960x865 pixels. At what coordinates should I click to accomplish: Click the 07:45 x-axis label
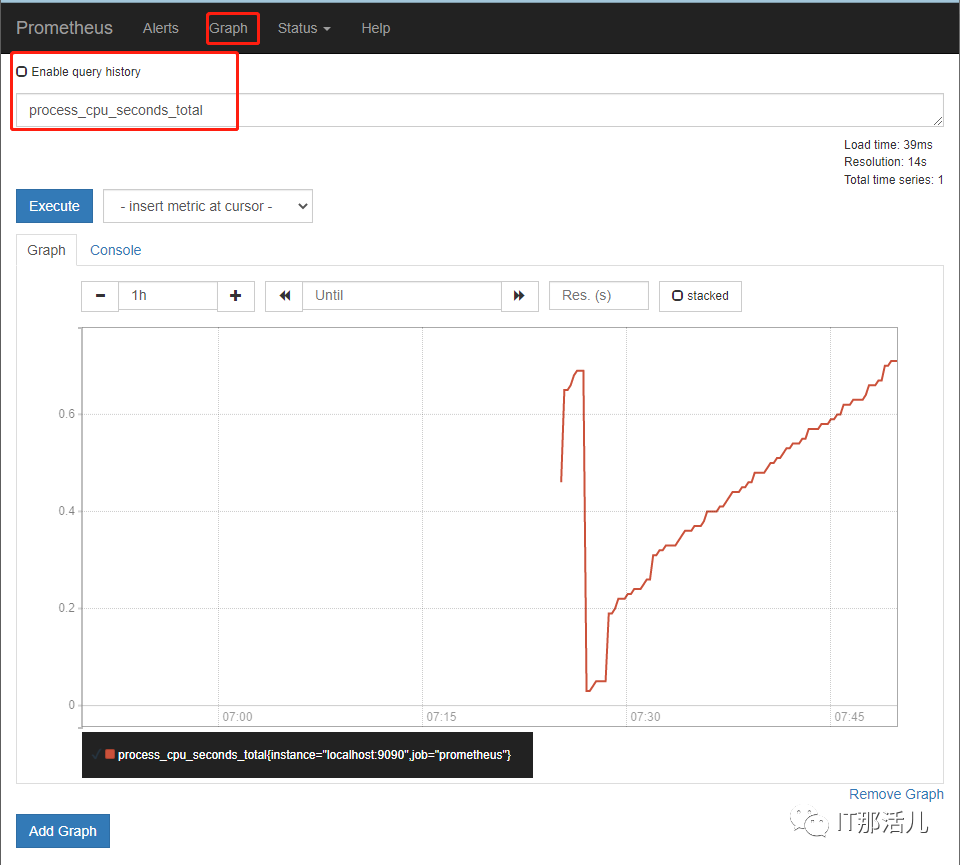849,716
